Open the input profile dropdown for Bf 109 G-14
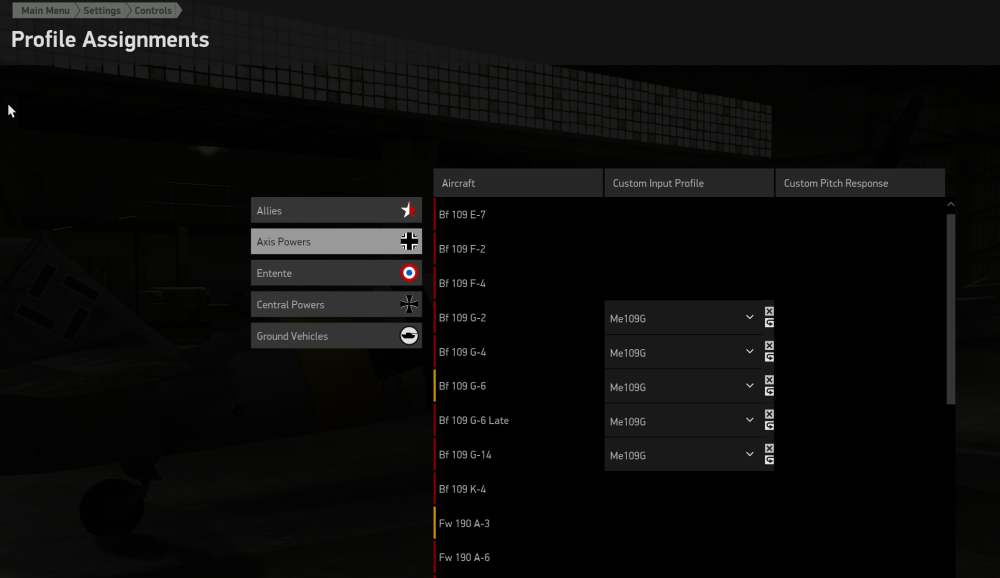1000x578 pixels. [x=683, y=455]
